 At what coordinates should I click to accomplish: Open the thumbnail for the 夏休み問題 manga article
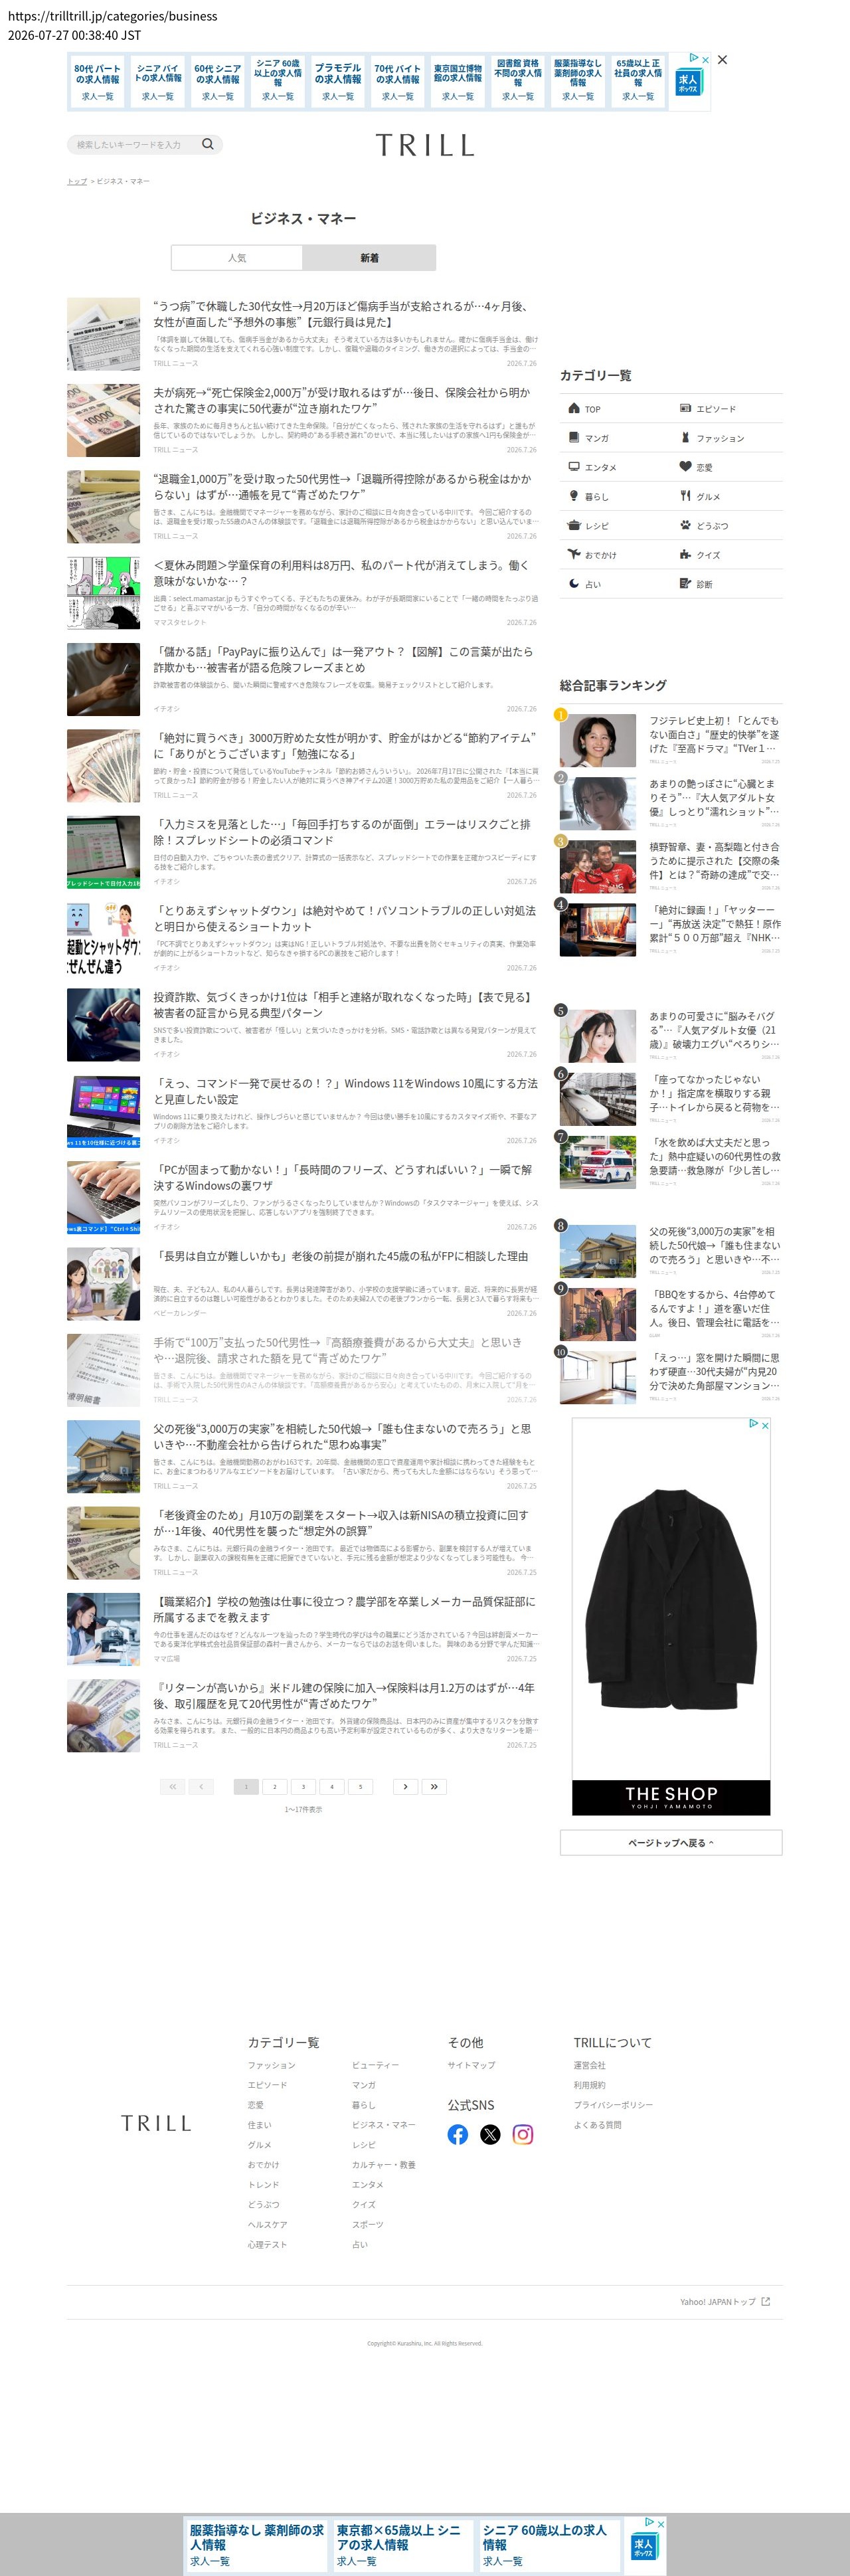[x=103, y=593]
